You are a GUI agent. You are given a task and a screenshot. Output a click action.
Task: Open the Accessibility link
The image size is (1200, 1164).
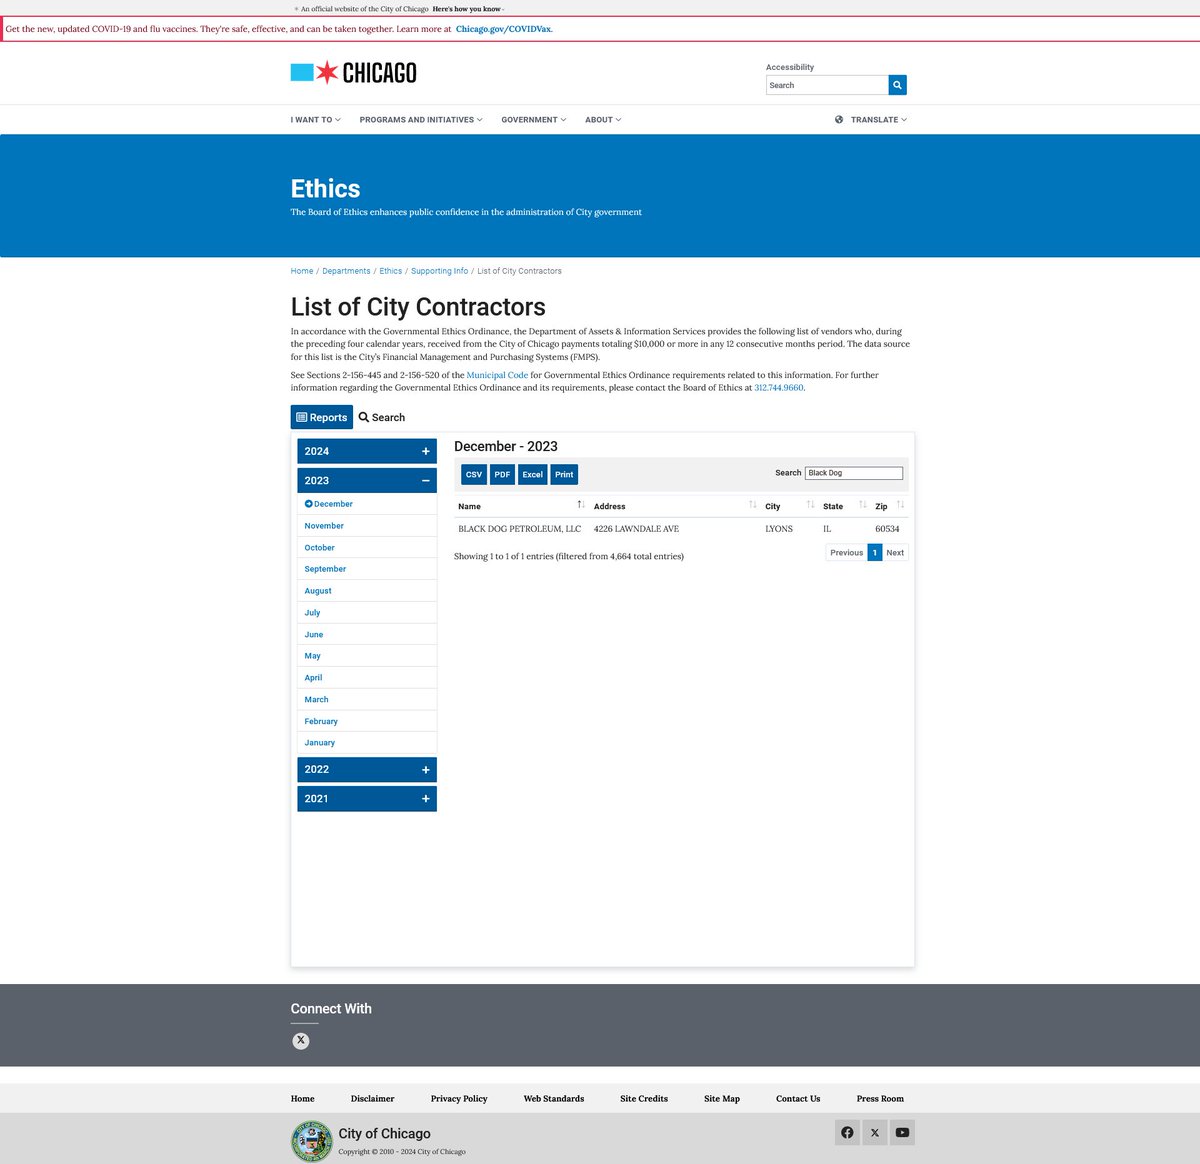(790, 67)
